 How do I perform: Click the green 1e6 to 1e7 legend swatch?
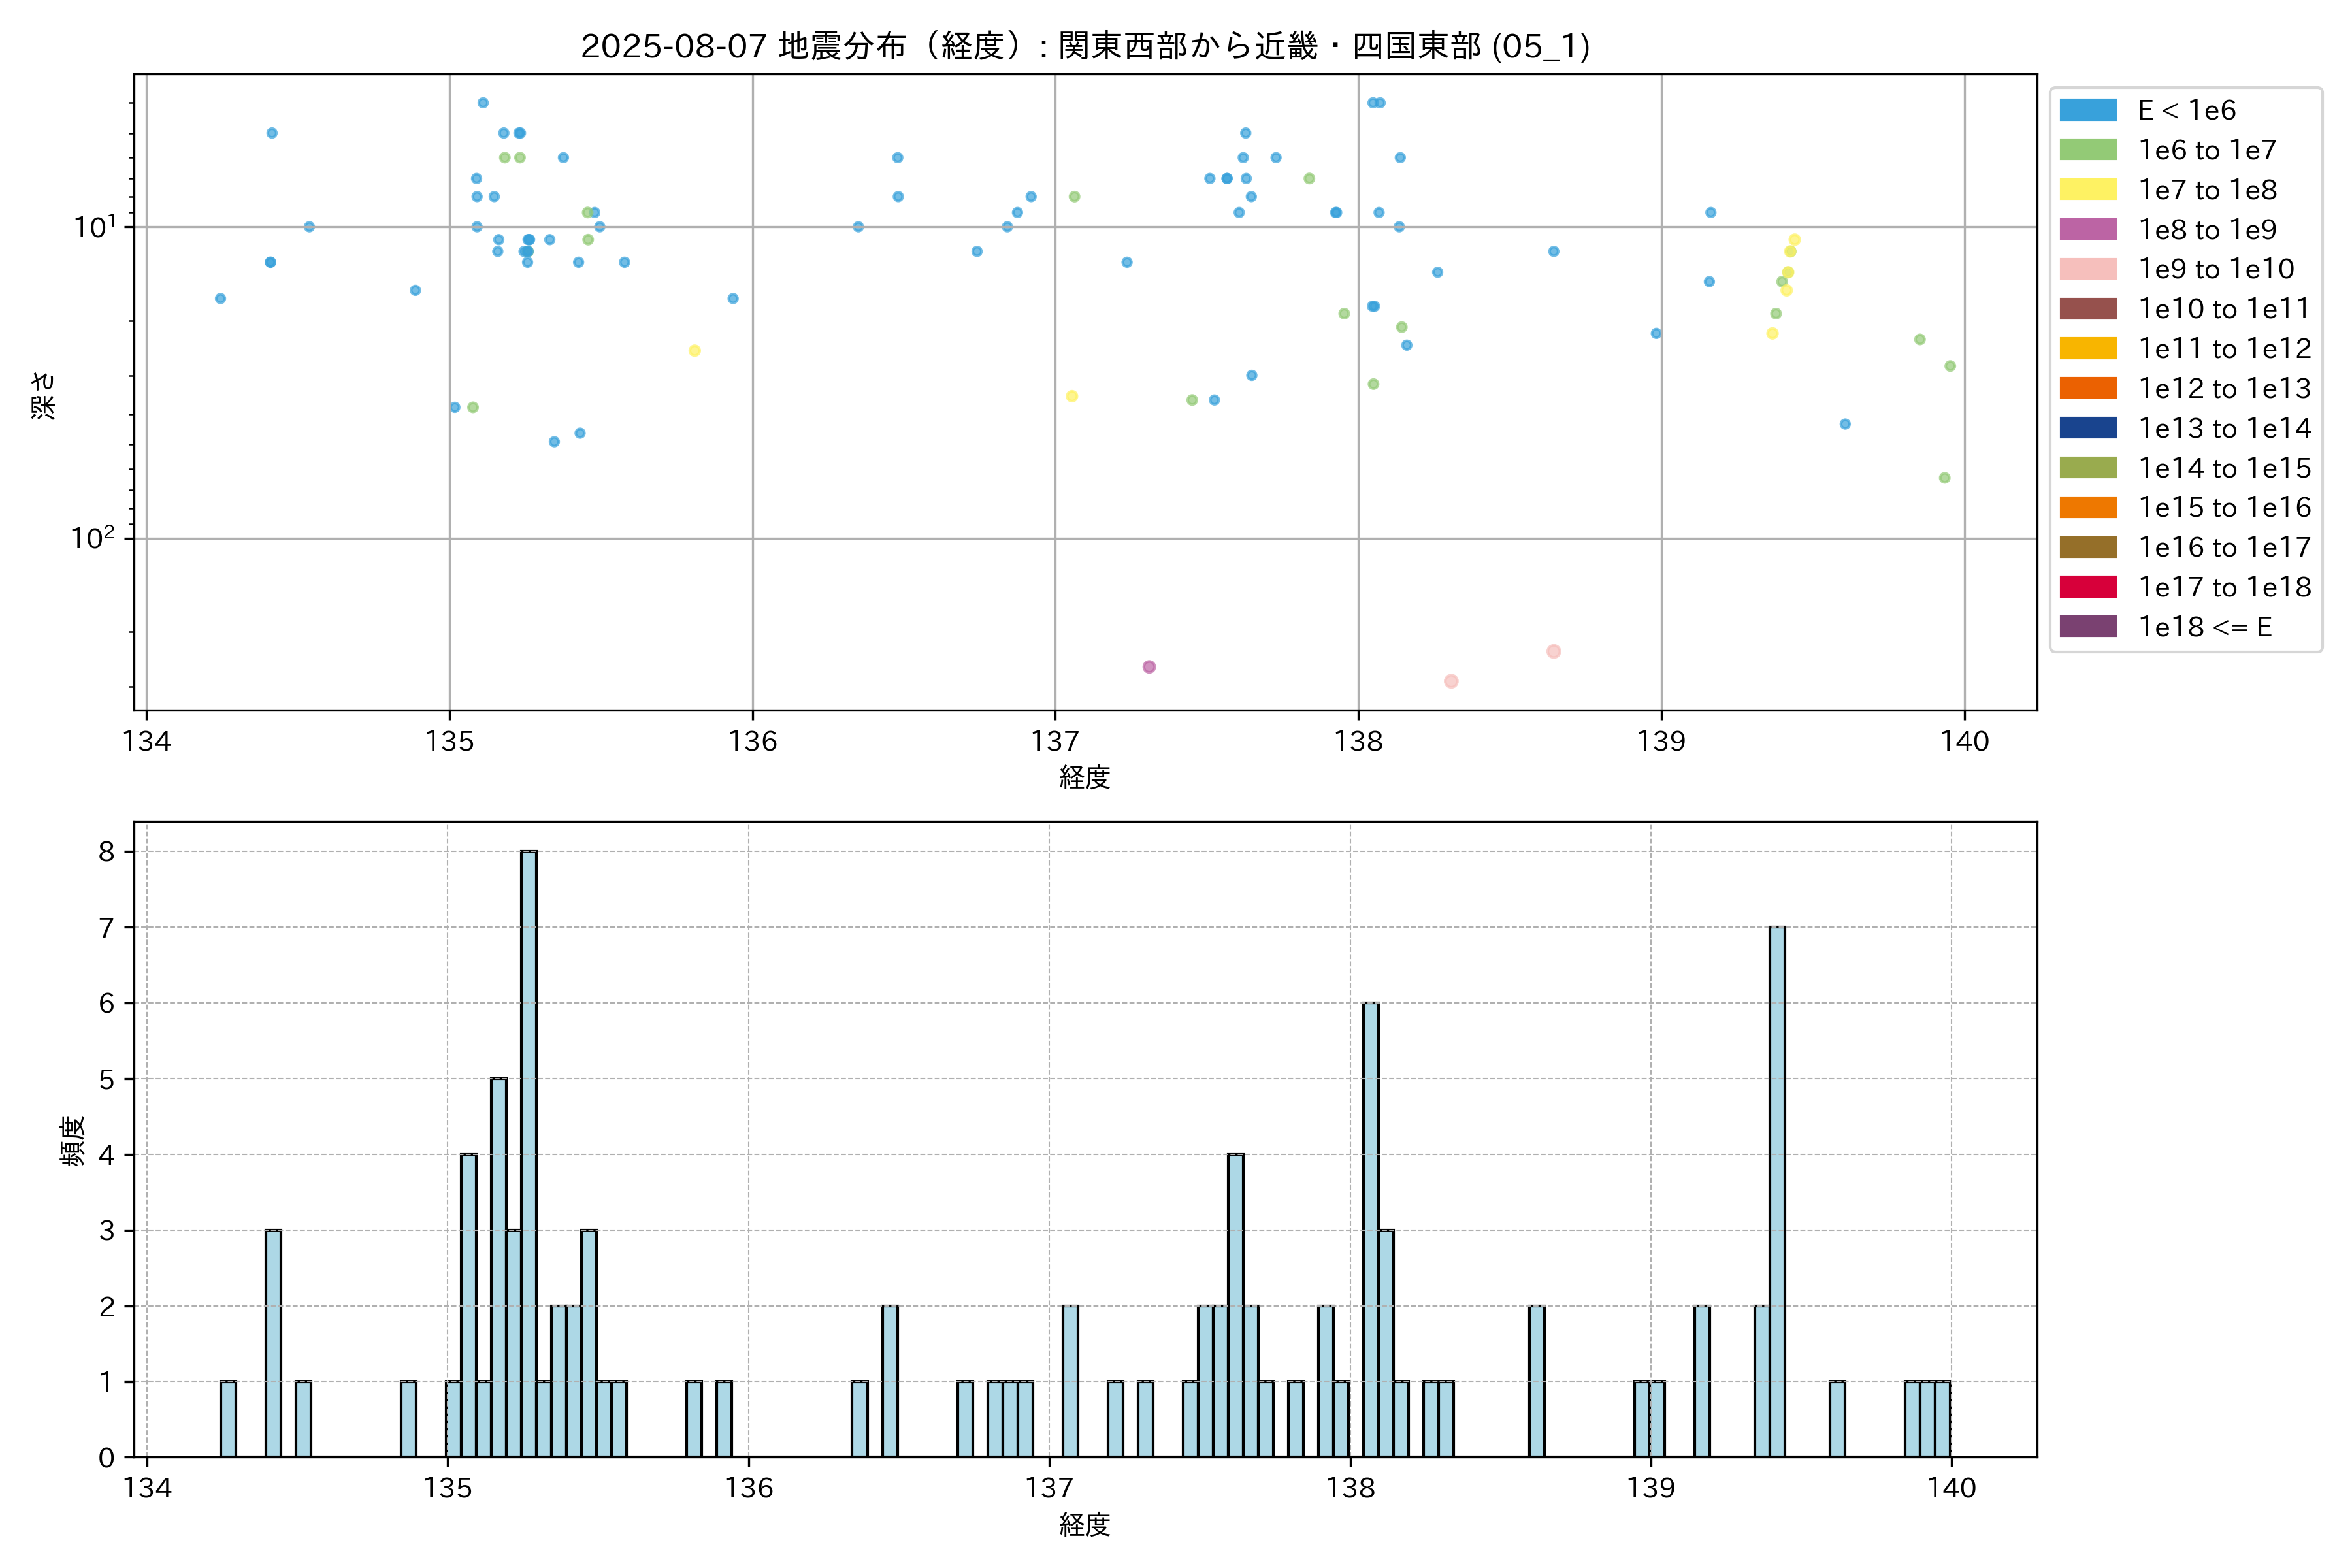tap(2087, 150)
